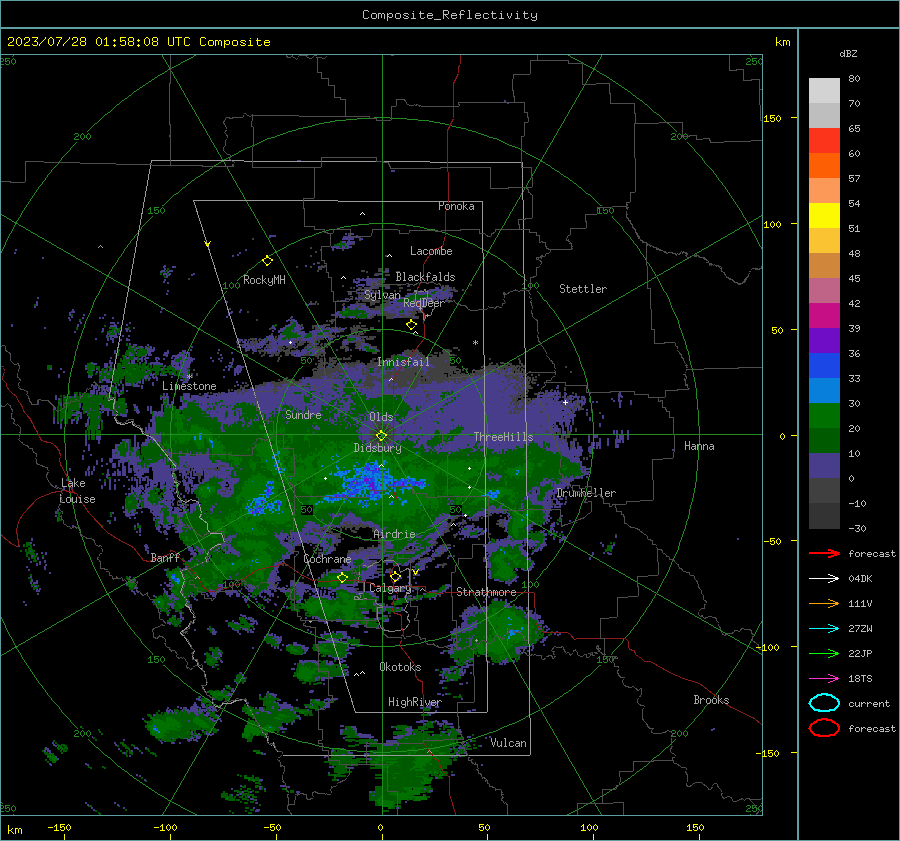Select the purple 36-39 dBZ legend swatch
Viewport: 900px width, 841px height.
(824, 341)
